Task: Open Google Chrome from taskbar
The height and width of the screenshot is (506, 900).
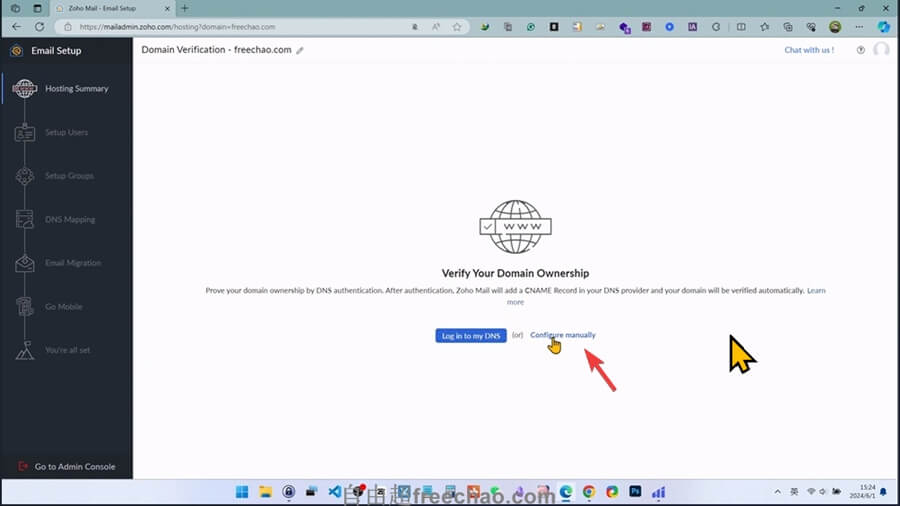Action: [589, 492]
